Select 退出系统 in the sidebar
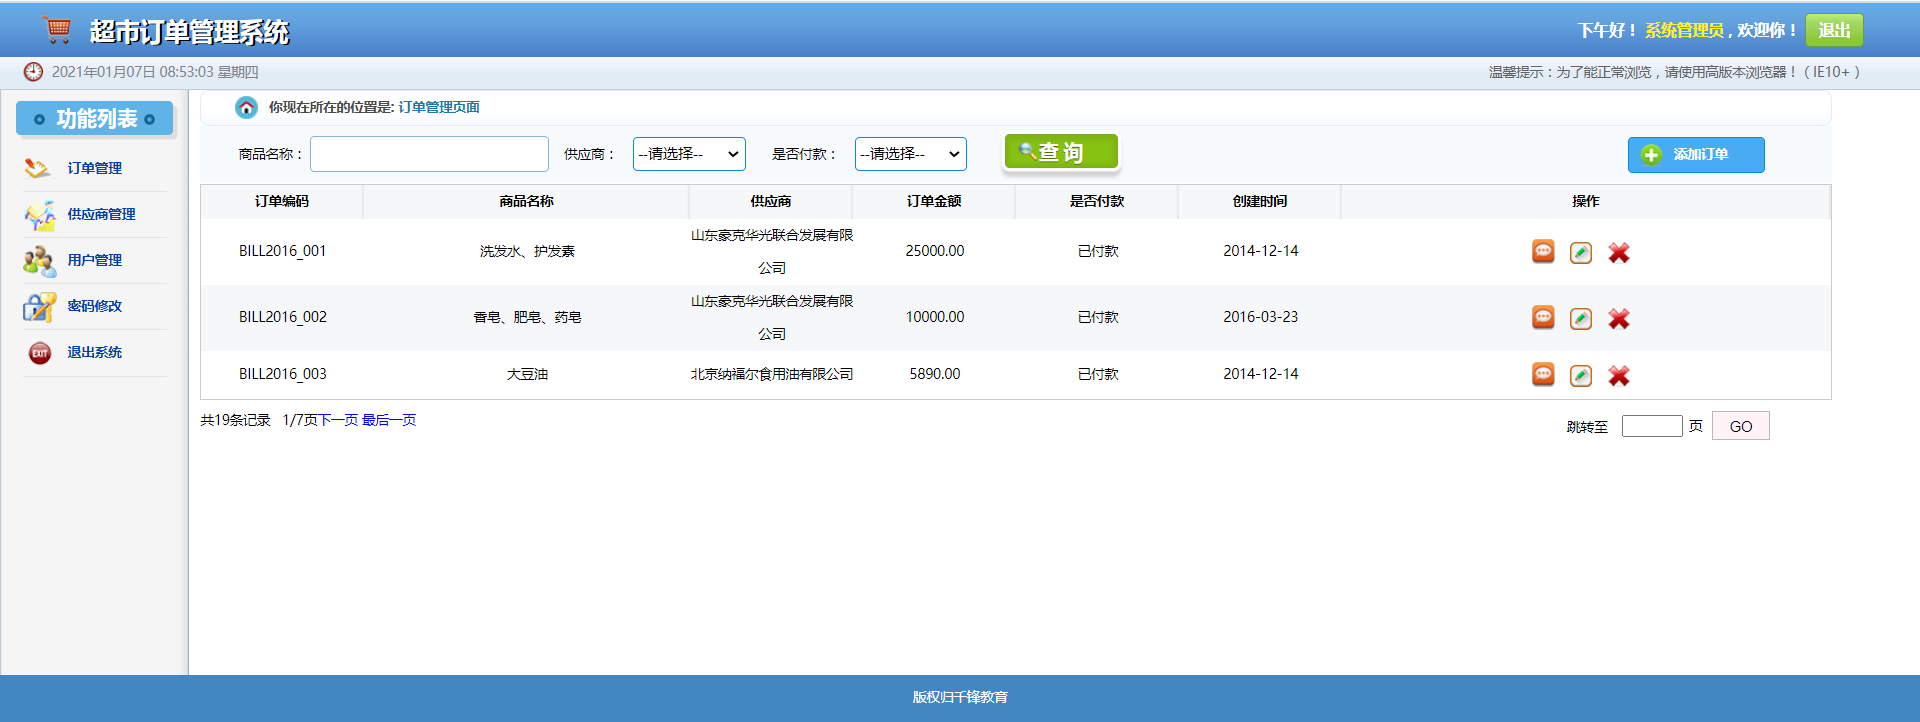This screenshot has height=722, width=1920. point(95,352)
